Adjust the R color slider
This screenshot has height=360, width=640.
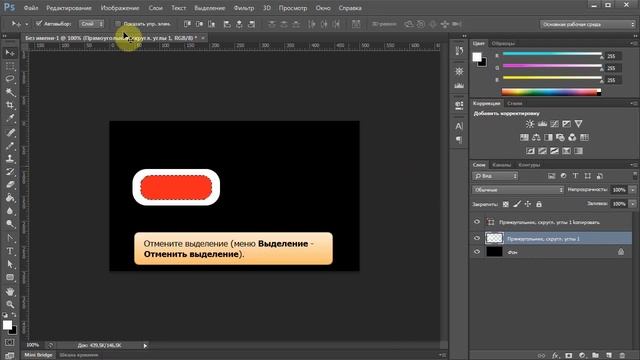point(552,54)
